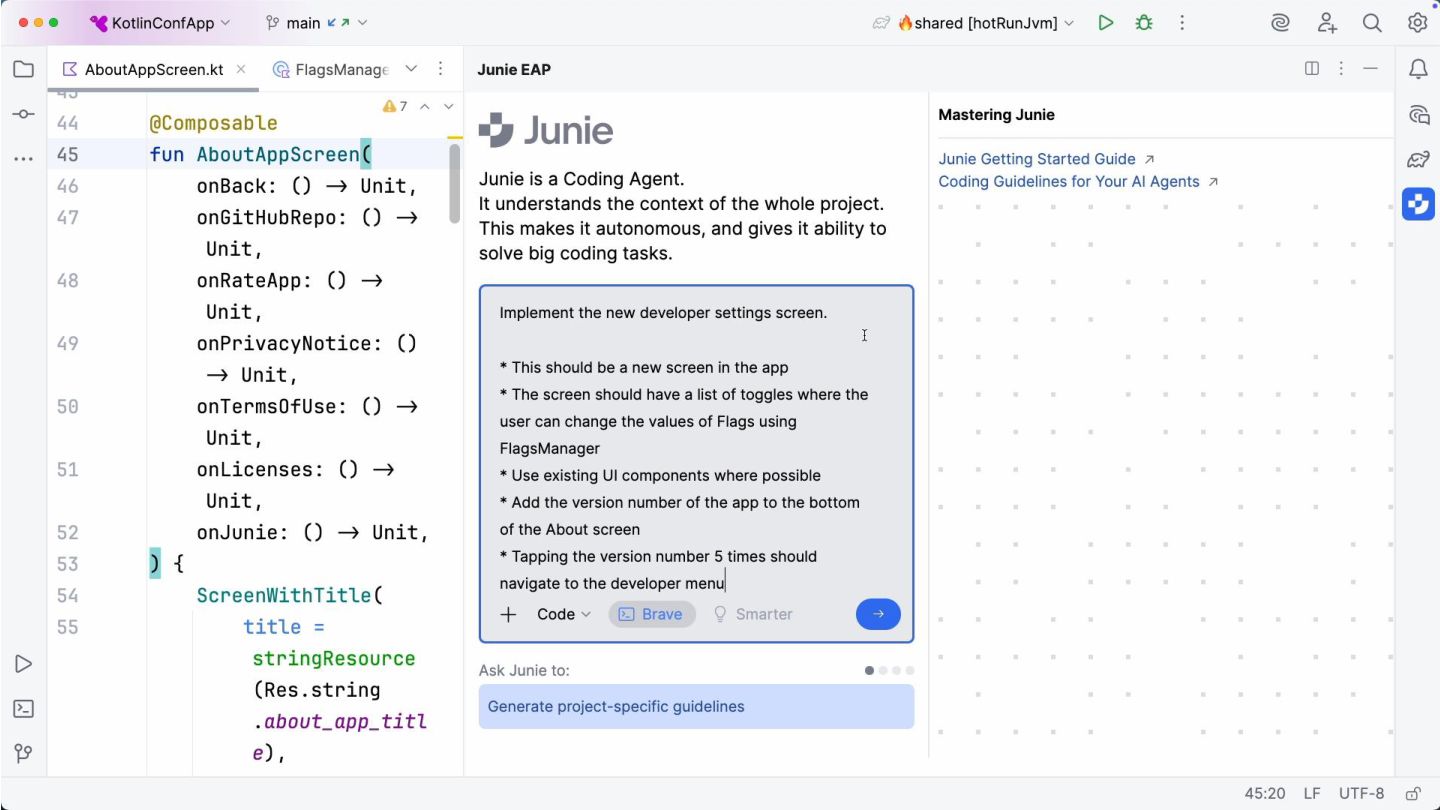This screenshot has width=1440, height=810.
Task: Open the Gradle elephant tool window icon
Action: [x=1418, y=159]
